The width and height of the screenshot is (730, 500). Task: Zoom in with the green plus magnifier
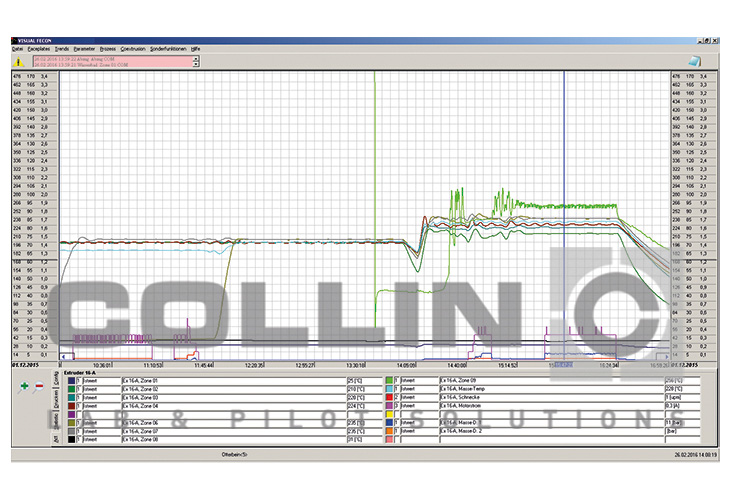24,386
